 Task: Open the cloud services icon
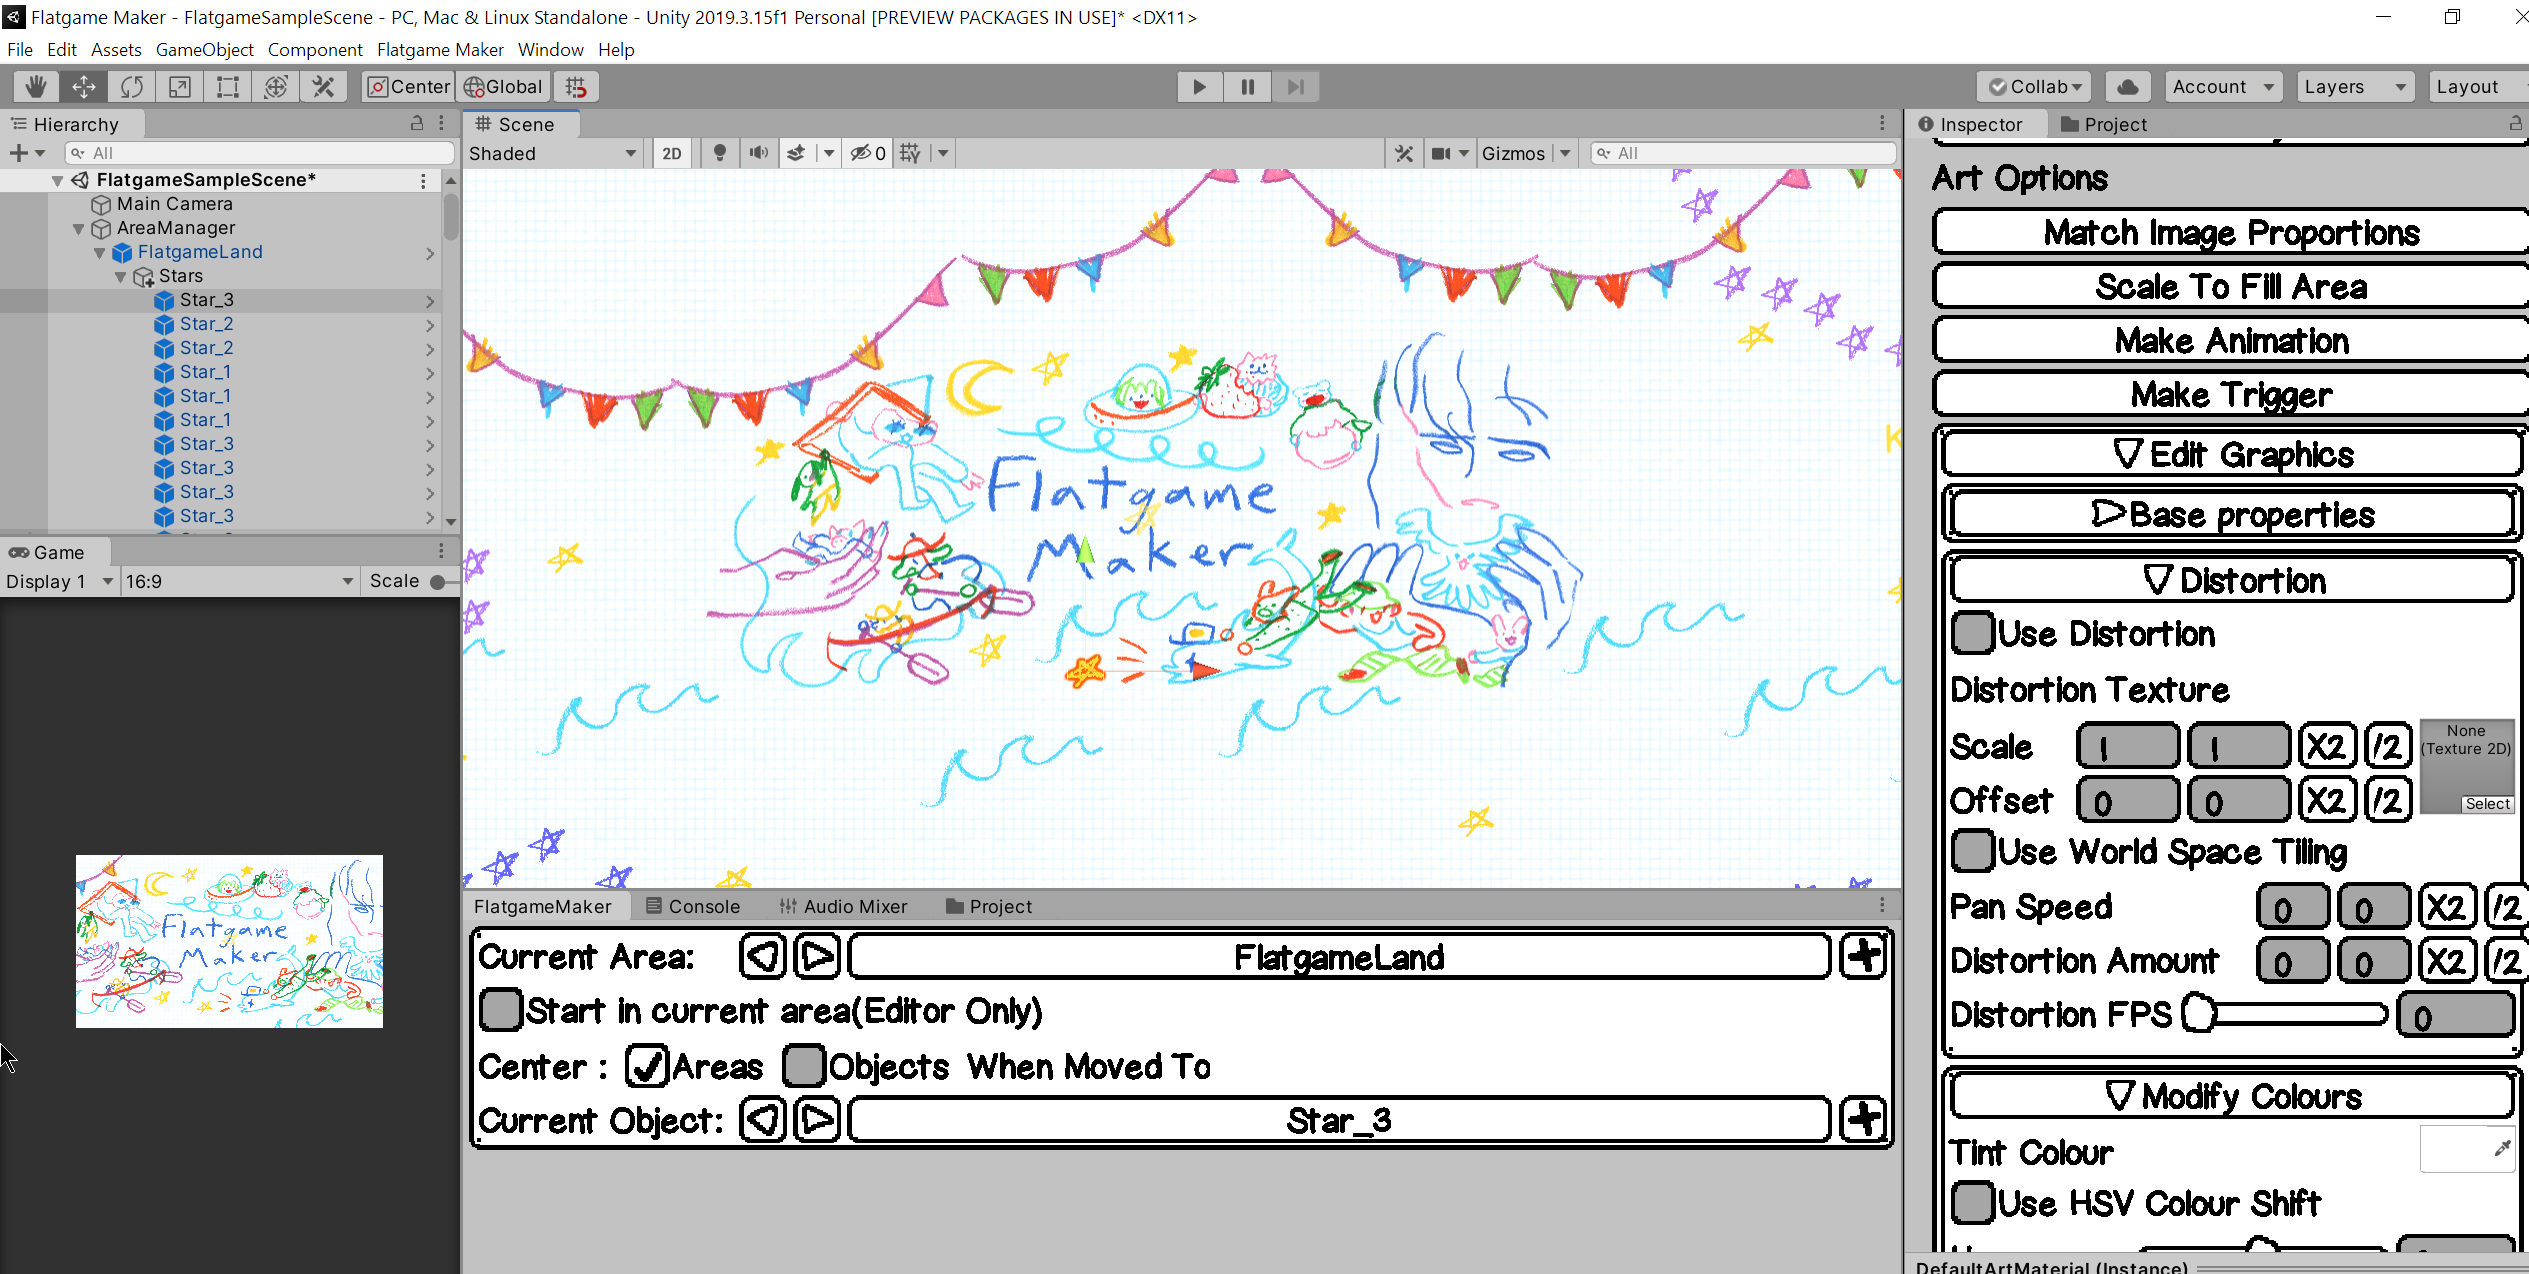[x=2128, y=87]
